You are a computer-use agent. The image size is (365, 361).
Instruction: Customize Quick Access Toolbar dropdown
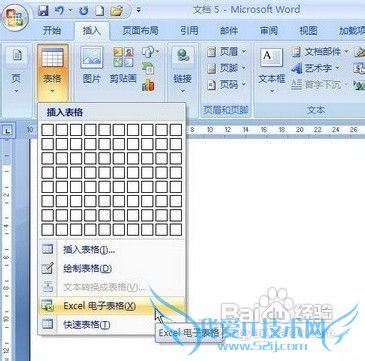(x=138, y=10)
